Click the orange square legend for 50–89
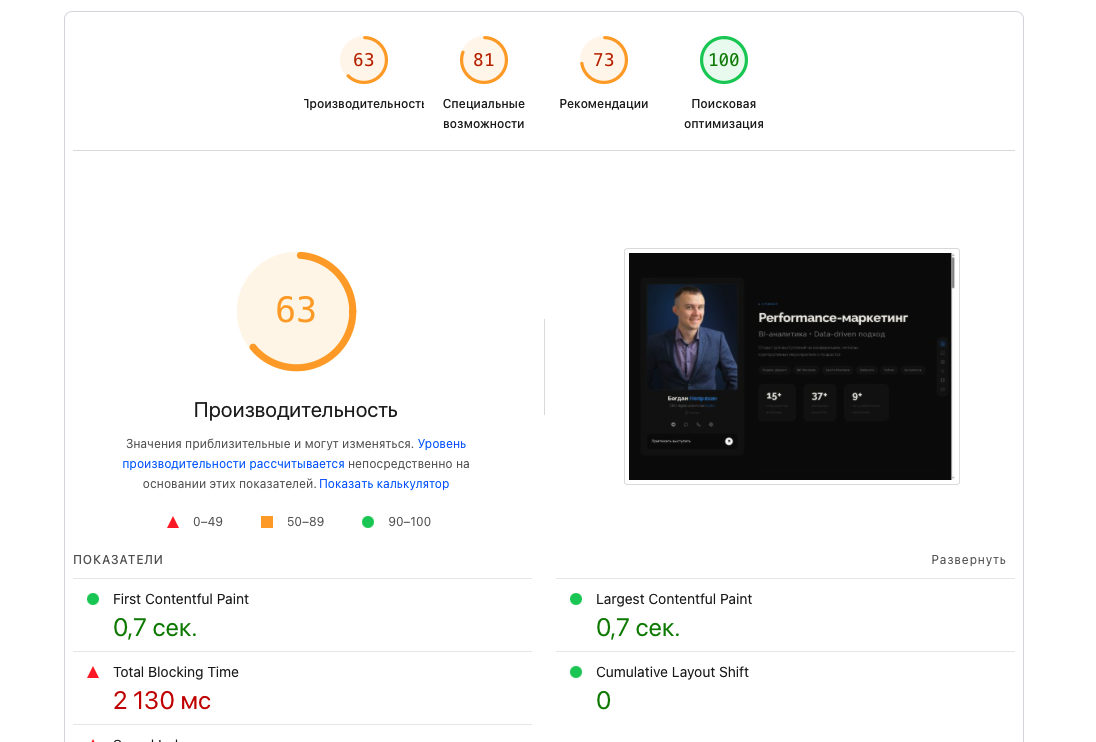Image resolution: width=1096 pixels, height=742 pixels. [x=265, y=521]
